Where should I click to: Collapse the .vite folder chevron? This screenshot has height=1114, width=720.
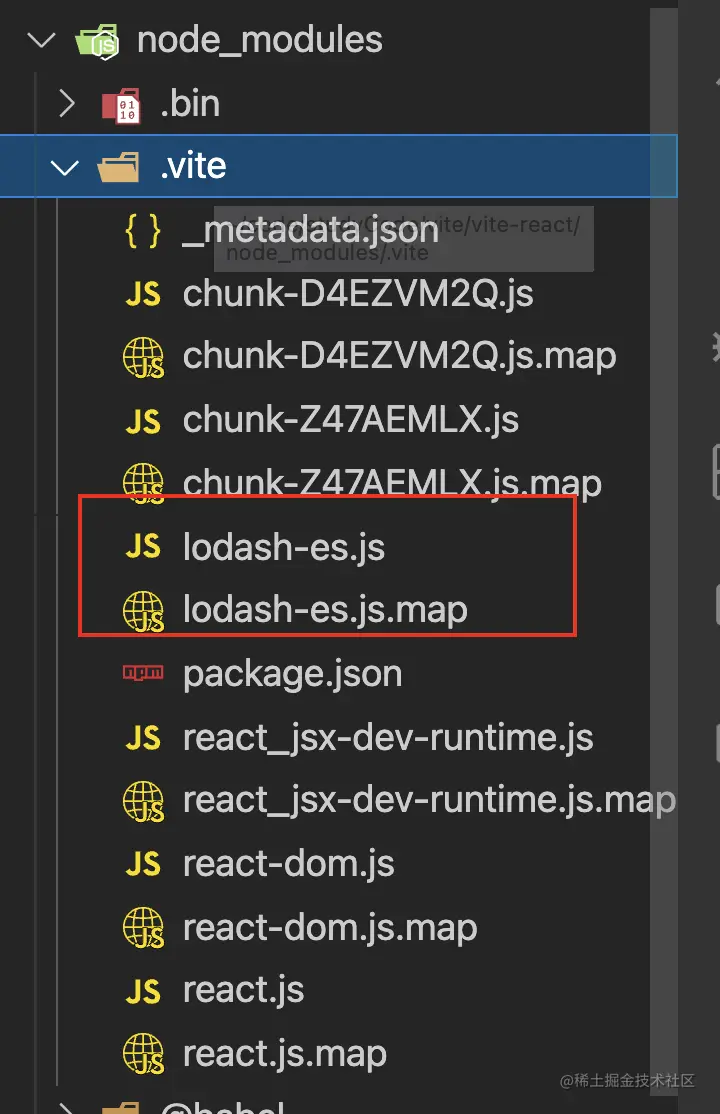(x=65, y=168)
